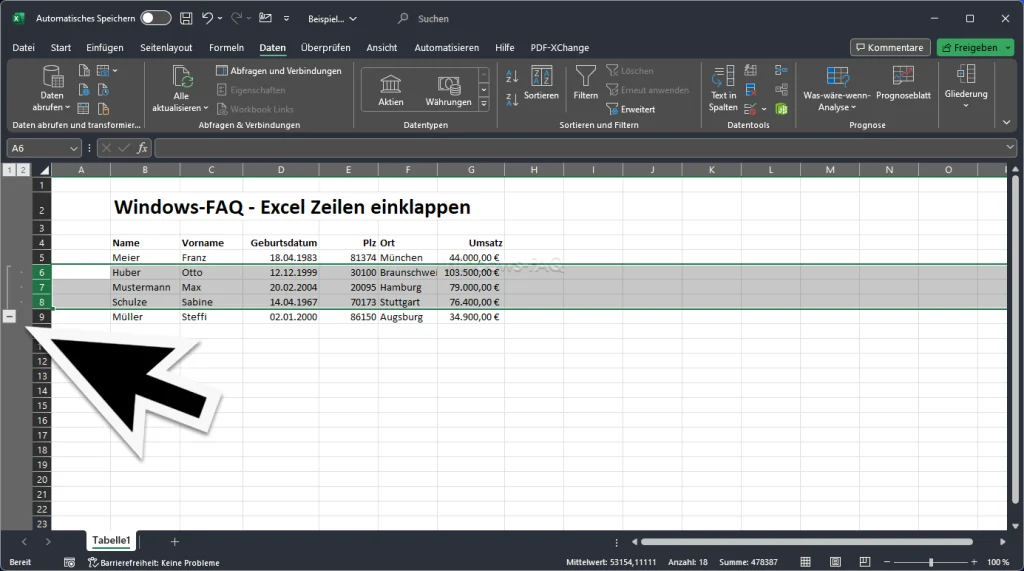Switch to Umbruchvorschau view icon
The height and width of the screenshot is (571, 1024).
click(865, 562)
